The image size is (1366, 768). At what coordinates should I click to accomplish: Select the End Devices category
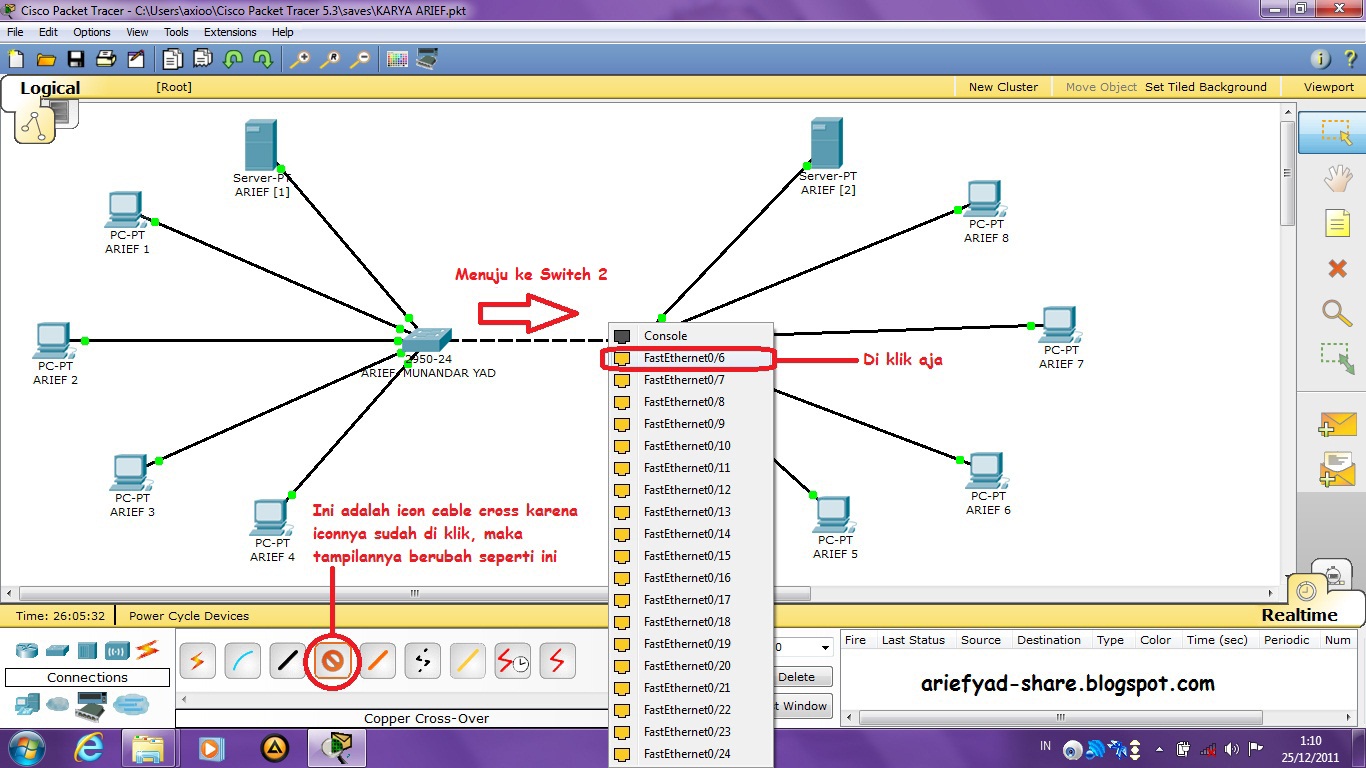pyautogui.click(x=27, y=704)
